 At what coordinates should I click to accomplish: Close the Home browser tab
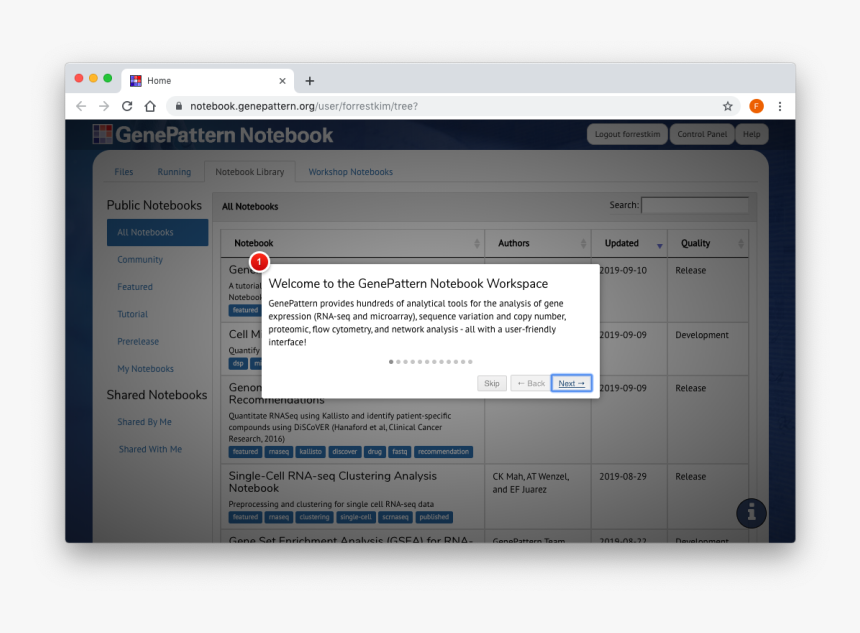pos(282,81)
